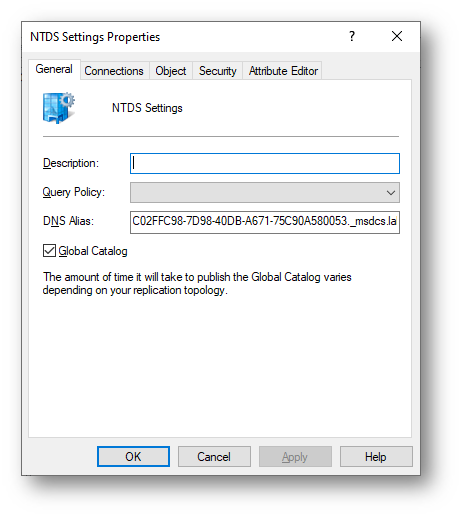Click the Query Policy label text
The image size is (463, 518).
74,192
